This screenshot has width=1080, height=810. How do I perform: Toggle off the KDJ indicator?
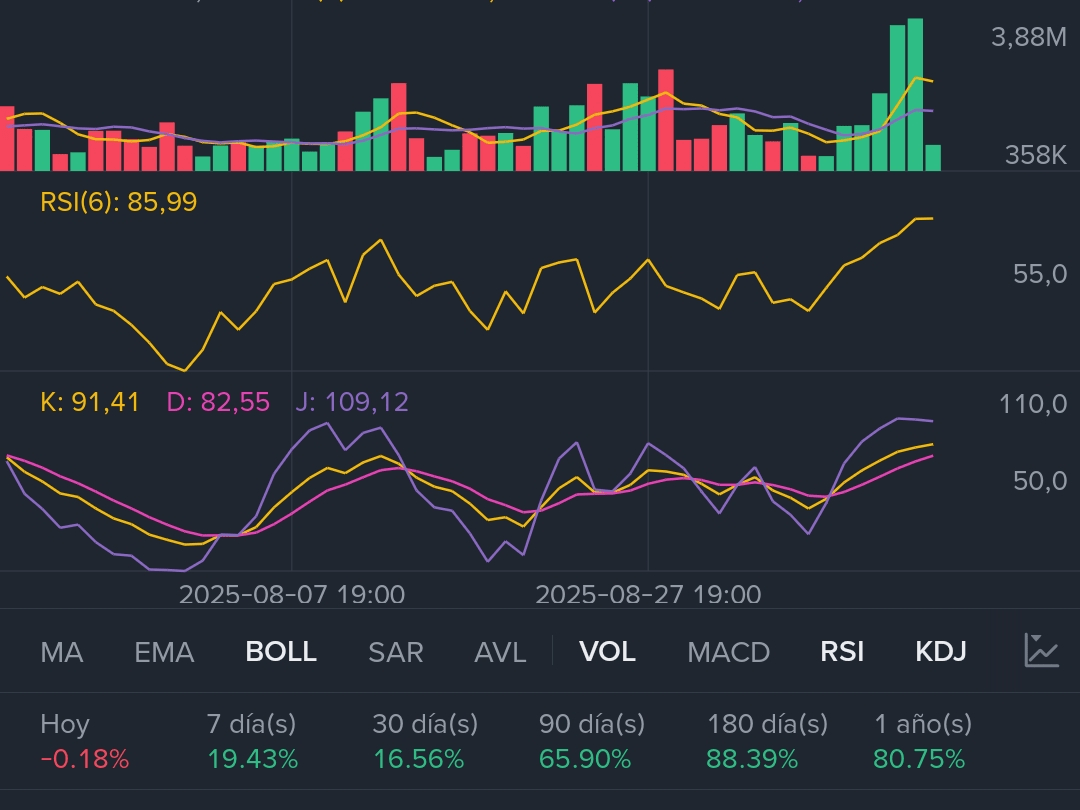(x=941, y=652)
